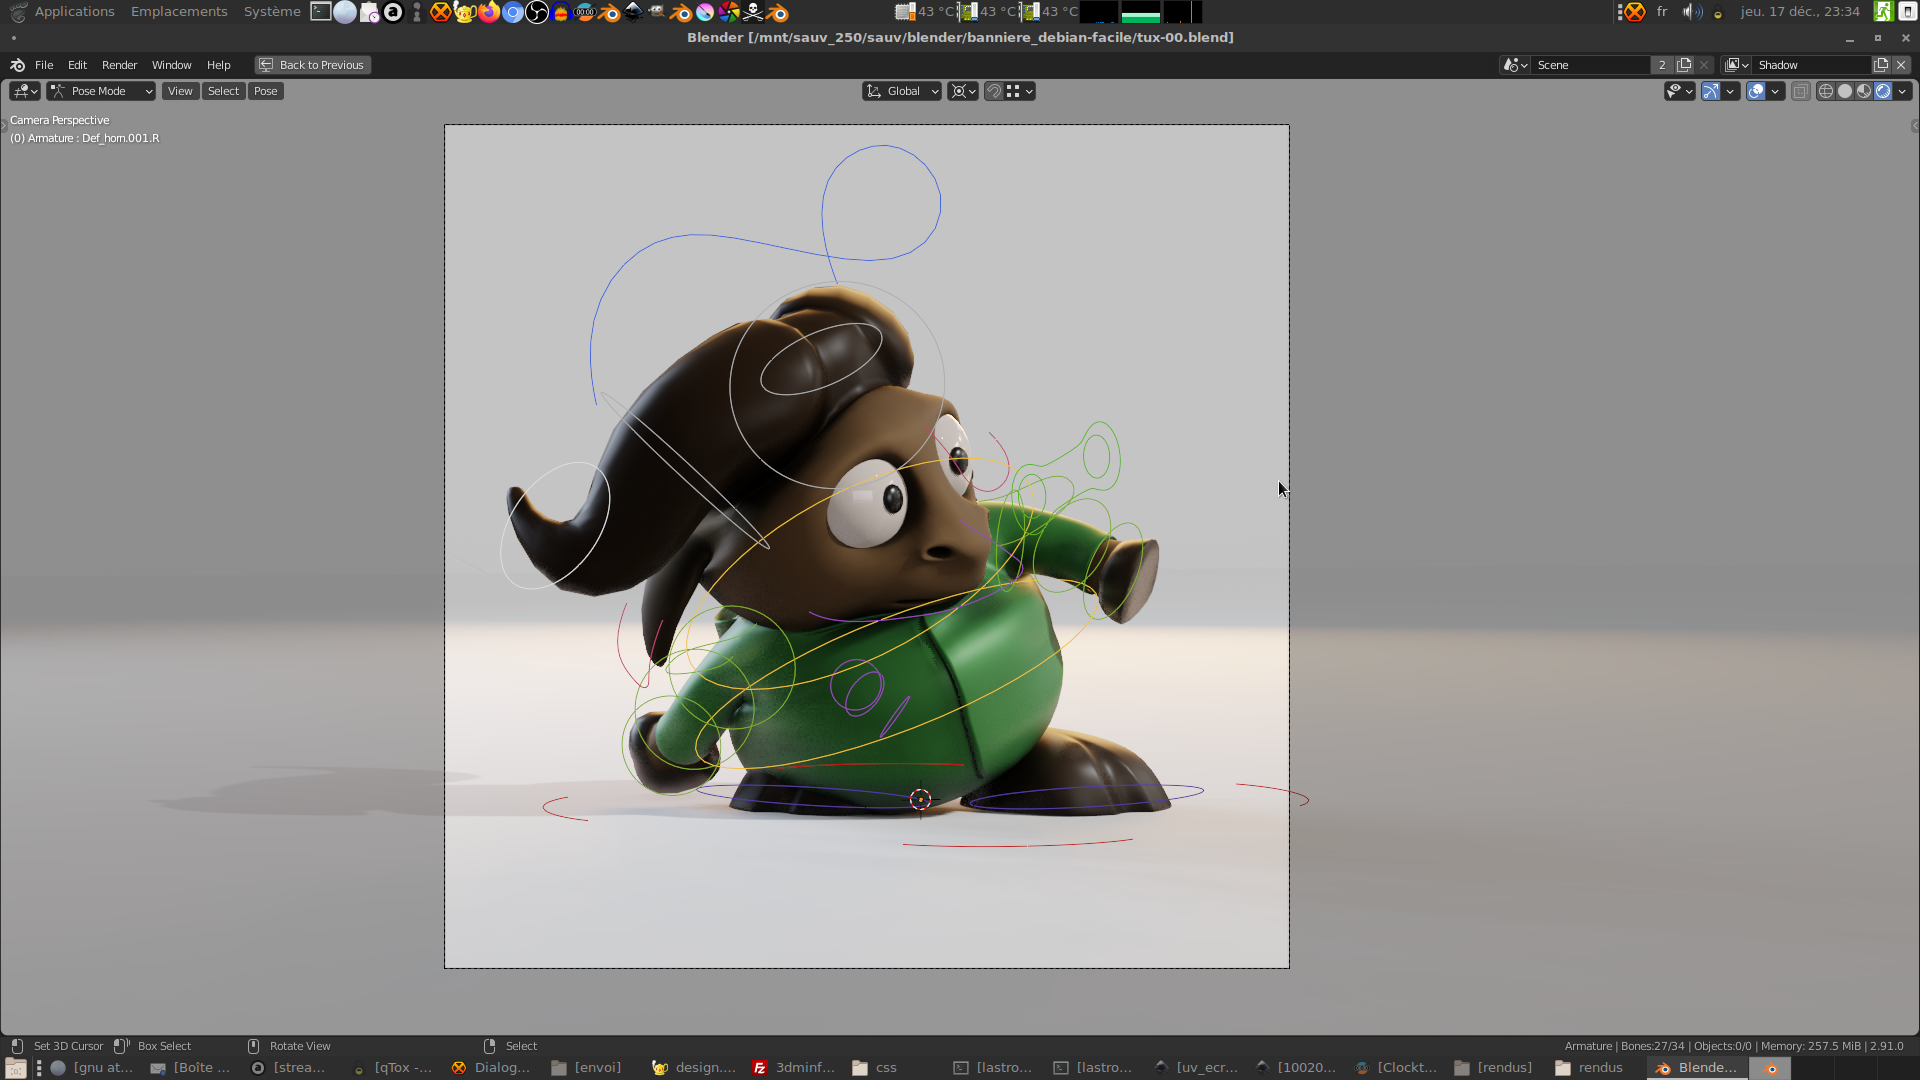Launch Firefox from the top panel
Image resolution: width=1920 pixels, height=1080 pixels.
coord(488,12)
